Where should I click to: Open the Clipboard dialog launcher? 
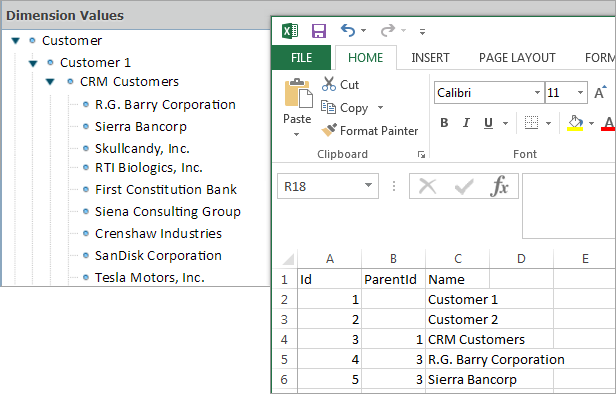click(x=422, y=155)
